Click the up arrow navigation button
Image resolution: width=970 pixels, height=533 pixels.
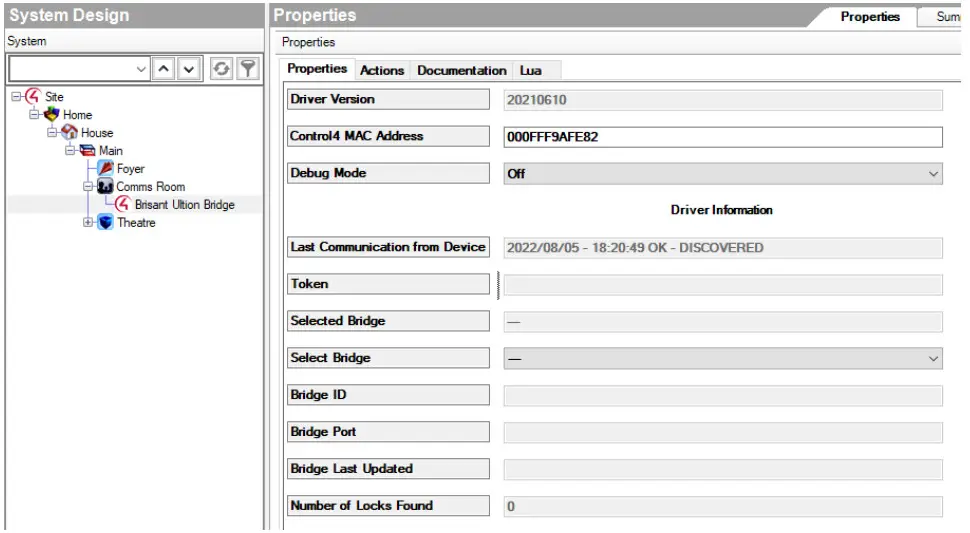click(163, 69)
